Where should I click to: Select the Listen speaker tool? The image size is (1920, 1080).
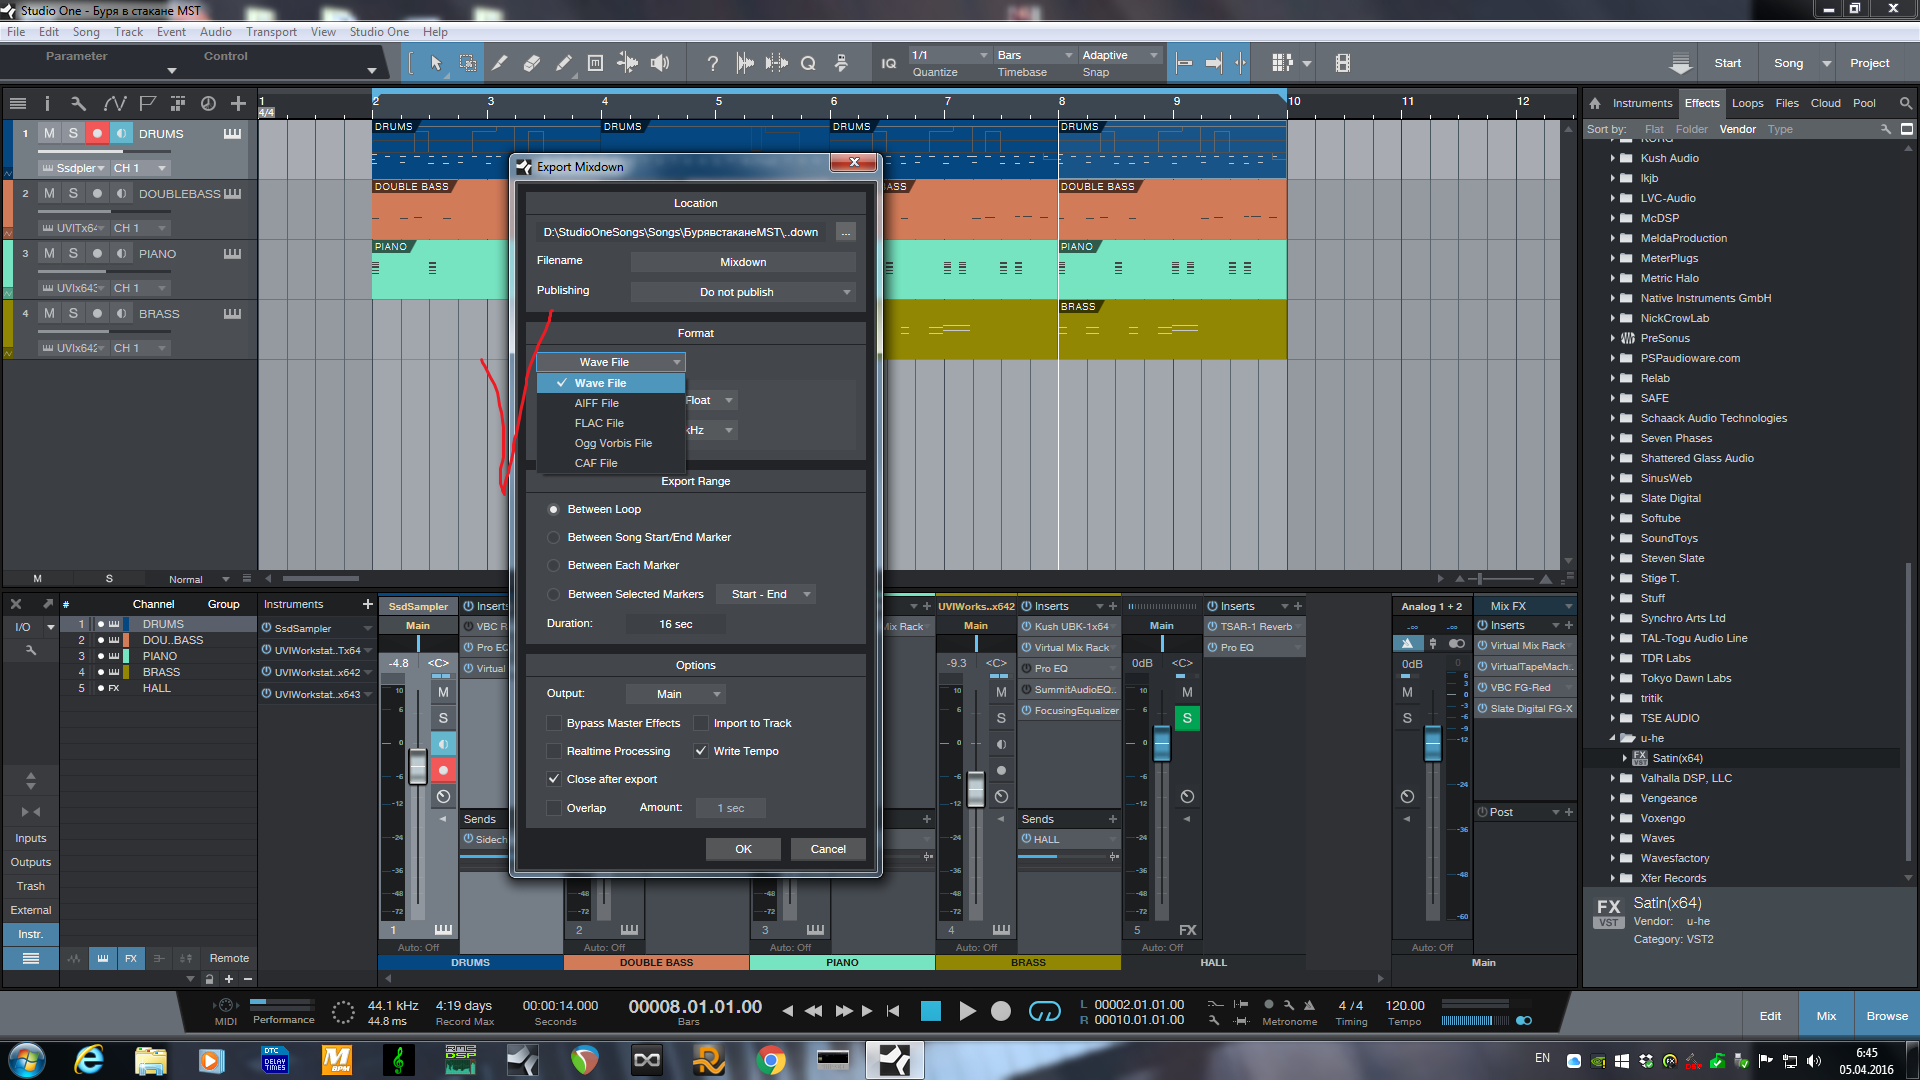click(x=660, y=63)
